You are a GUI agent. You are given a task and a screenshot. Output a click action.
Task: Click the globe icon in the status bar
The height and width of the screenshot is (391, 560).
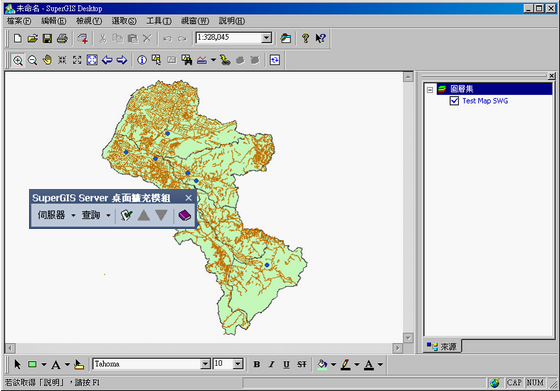point(495,383)
